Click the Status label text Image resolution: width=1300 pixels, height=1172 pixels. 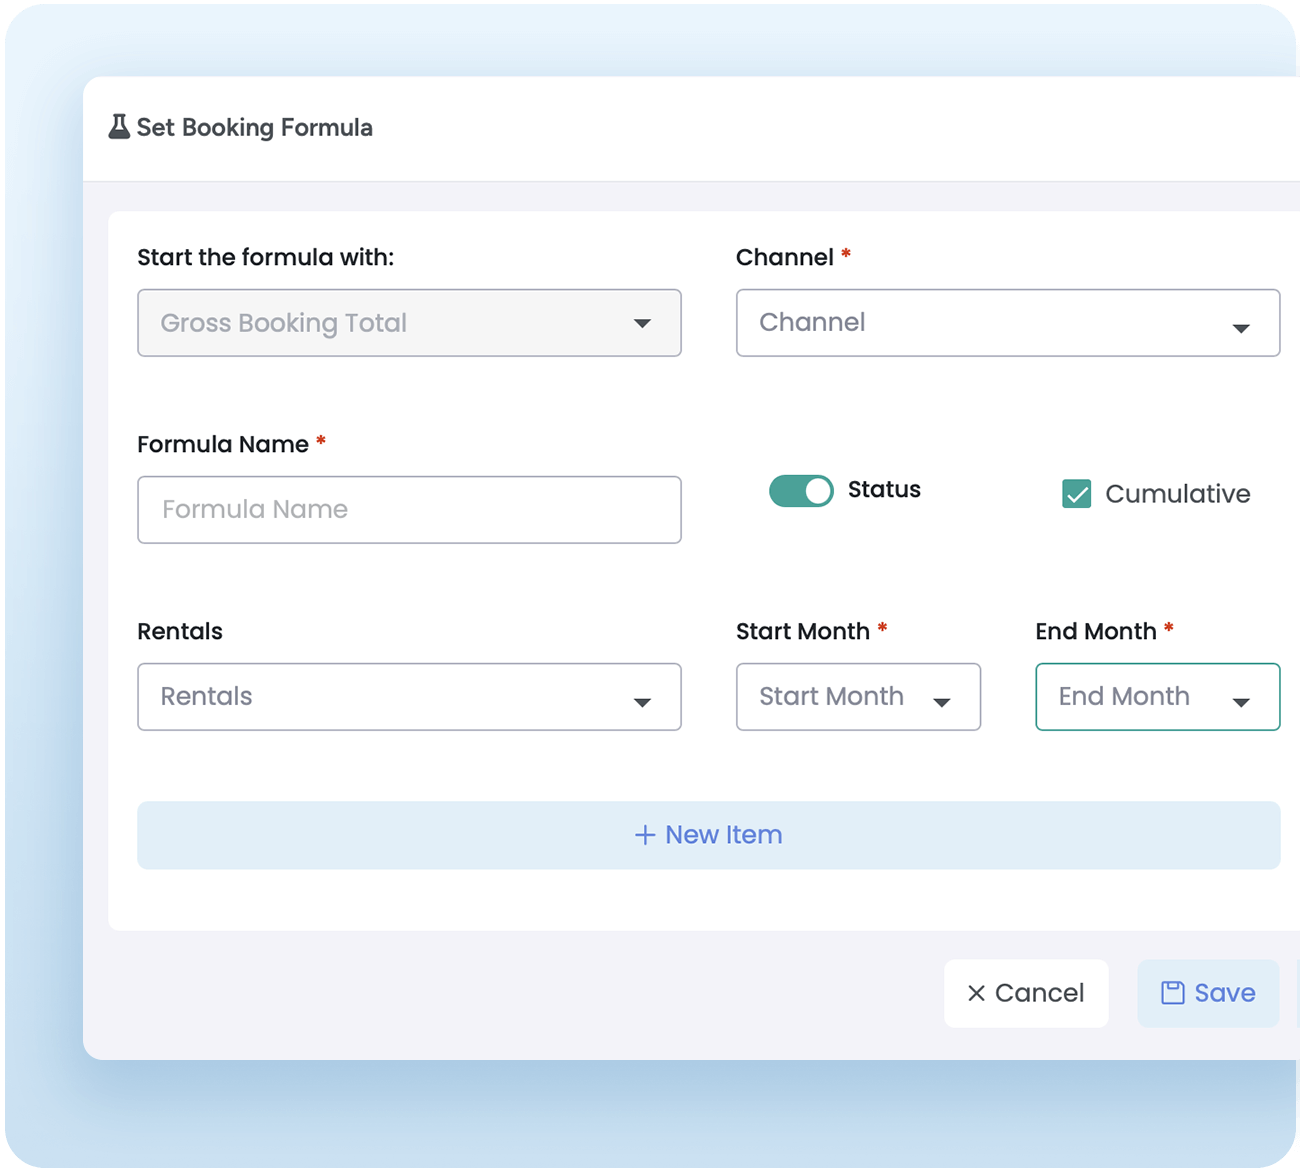click(x=884, y=490)
